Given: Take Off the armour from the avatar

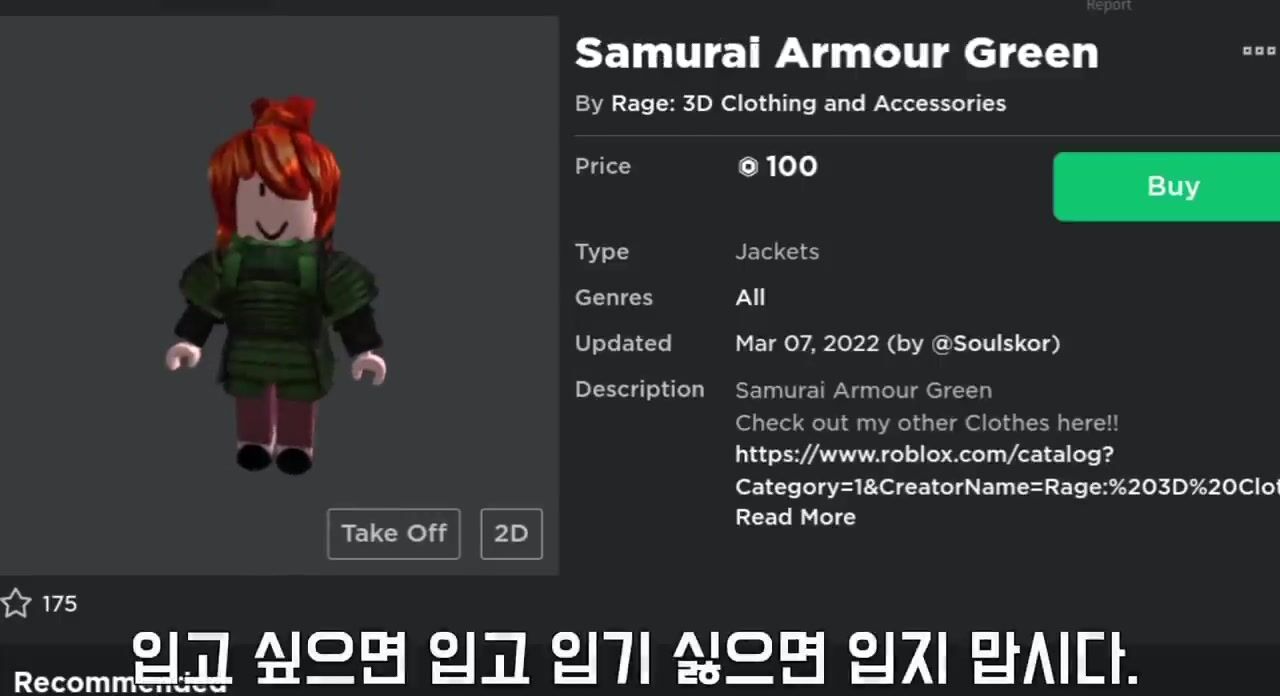Looking at the screenshot, I should pyautogui.click(x=394, y=534).
